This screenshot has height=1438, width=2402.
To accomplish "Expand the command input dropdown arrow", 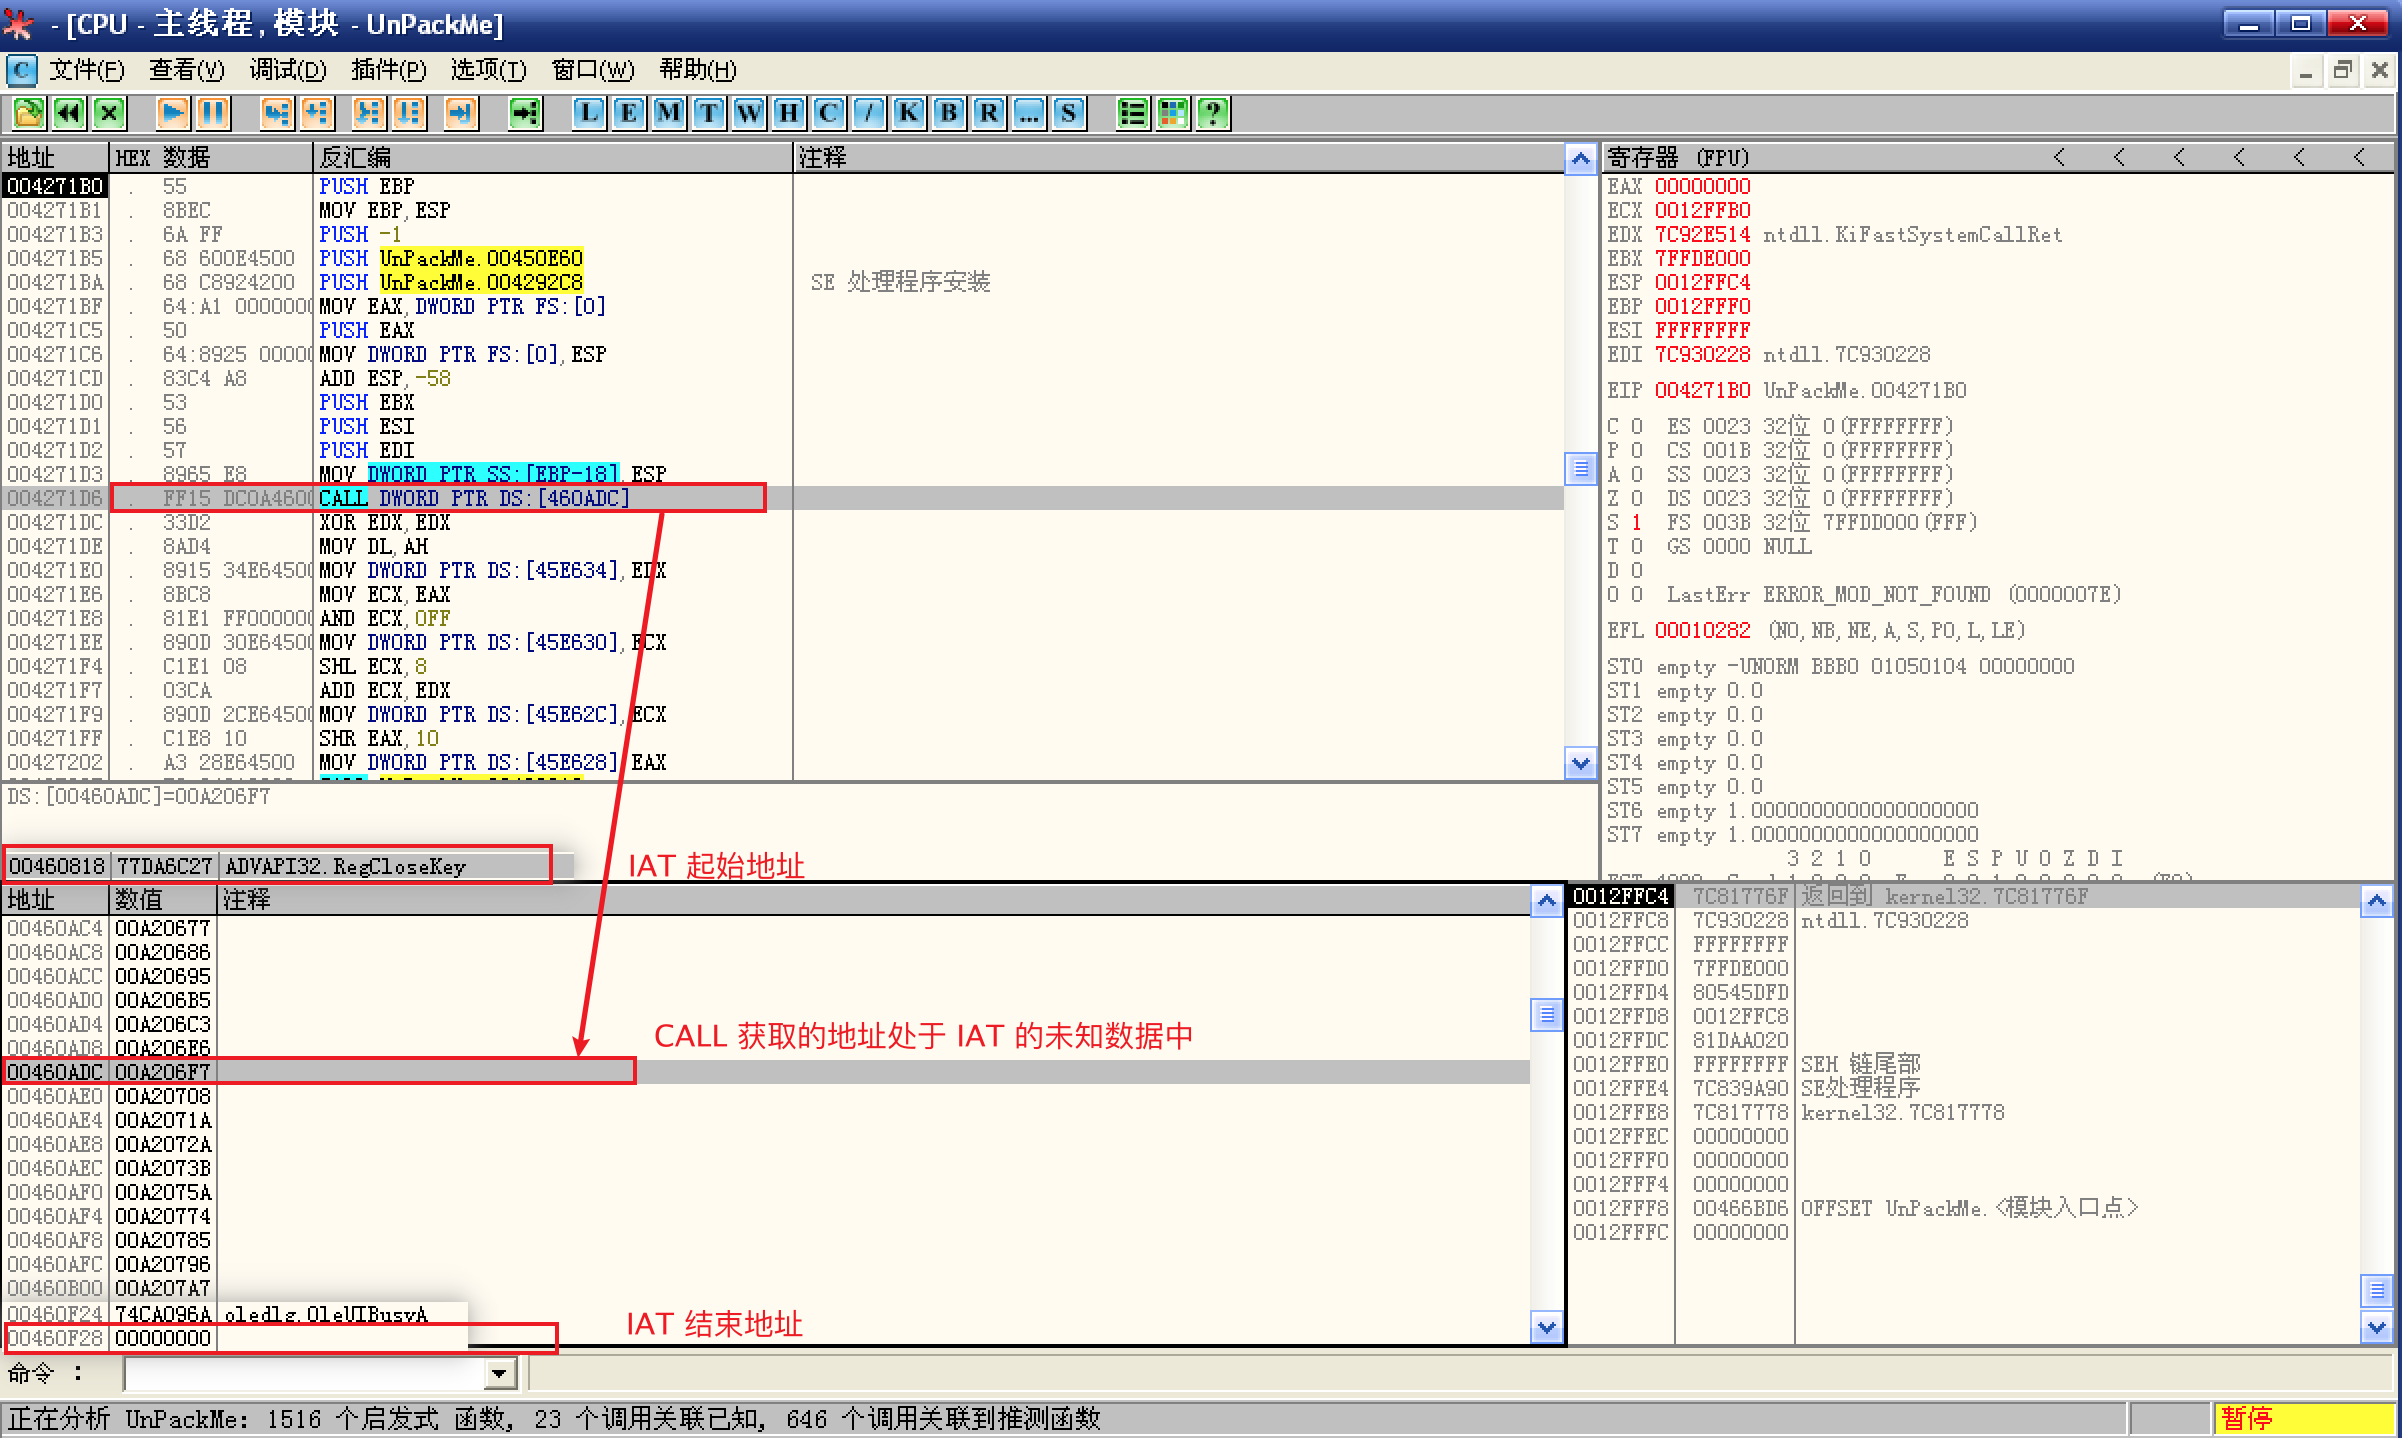I will coord(499,1374).
